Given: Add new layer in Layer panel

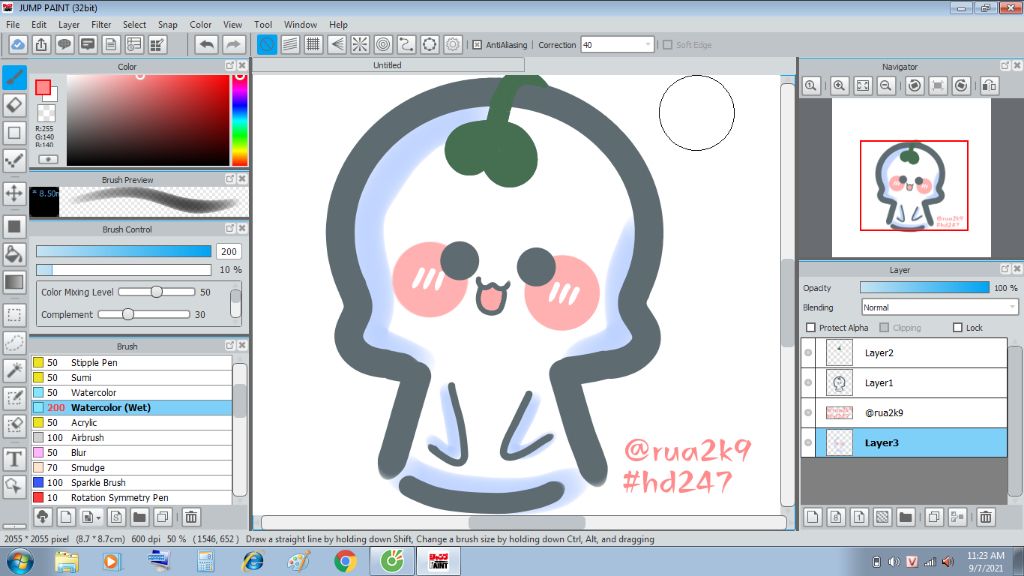Looking at the screenshot, I should pos(812,517).
